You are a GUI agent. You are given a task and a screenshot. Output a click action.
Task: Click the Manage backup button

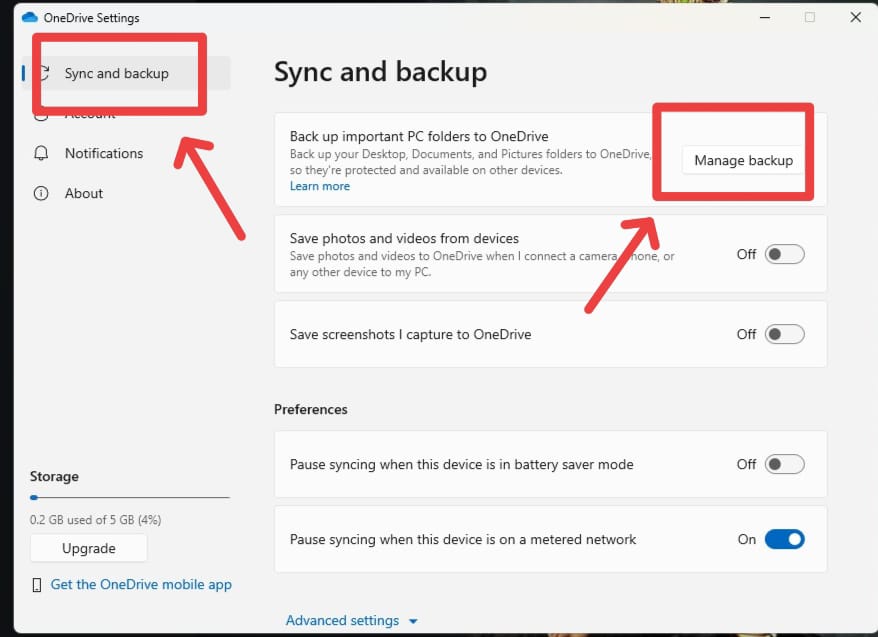tap(743, 160)
